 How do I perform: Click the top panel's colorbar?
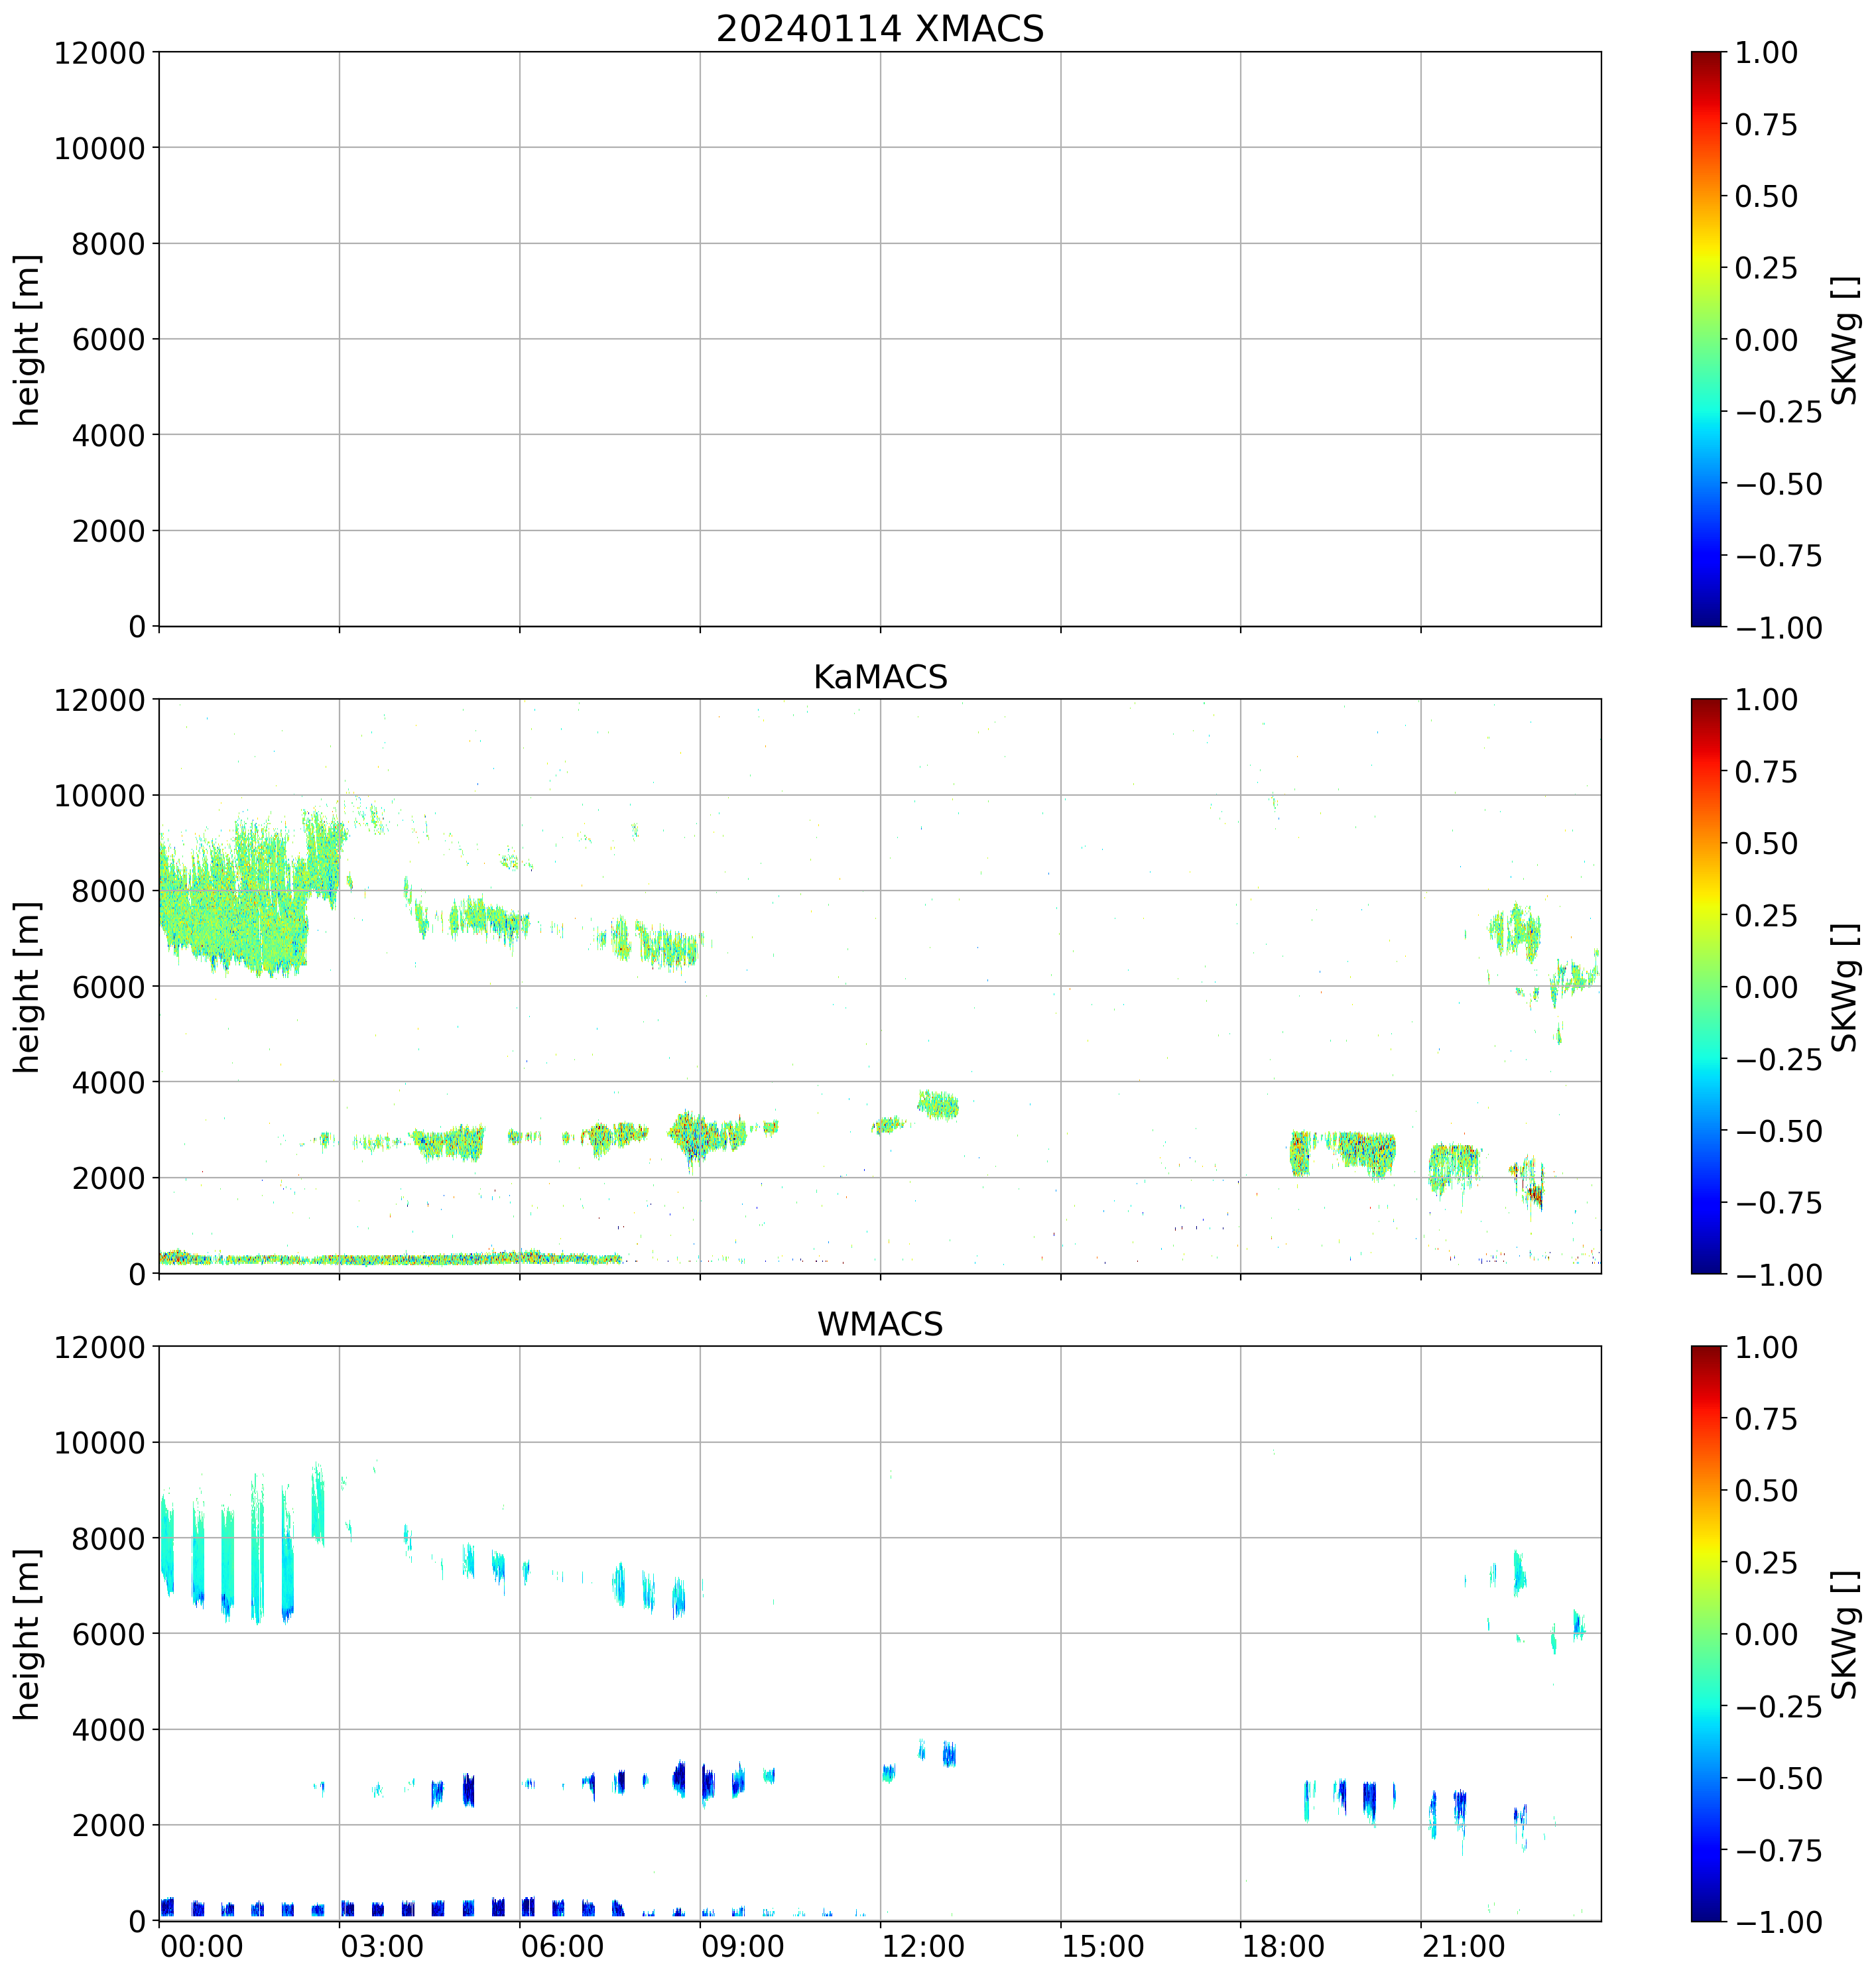[x=1706, y=339]
